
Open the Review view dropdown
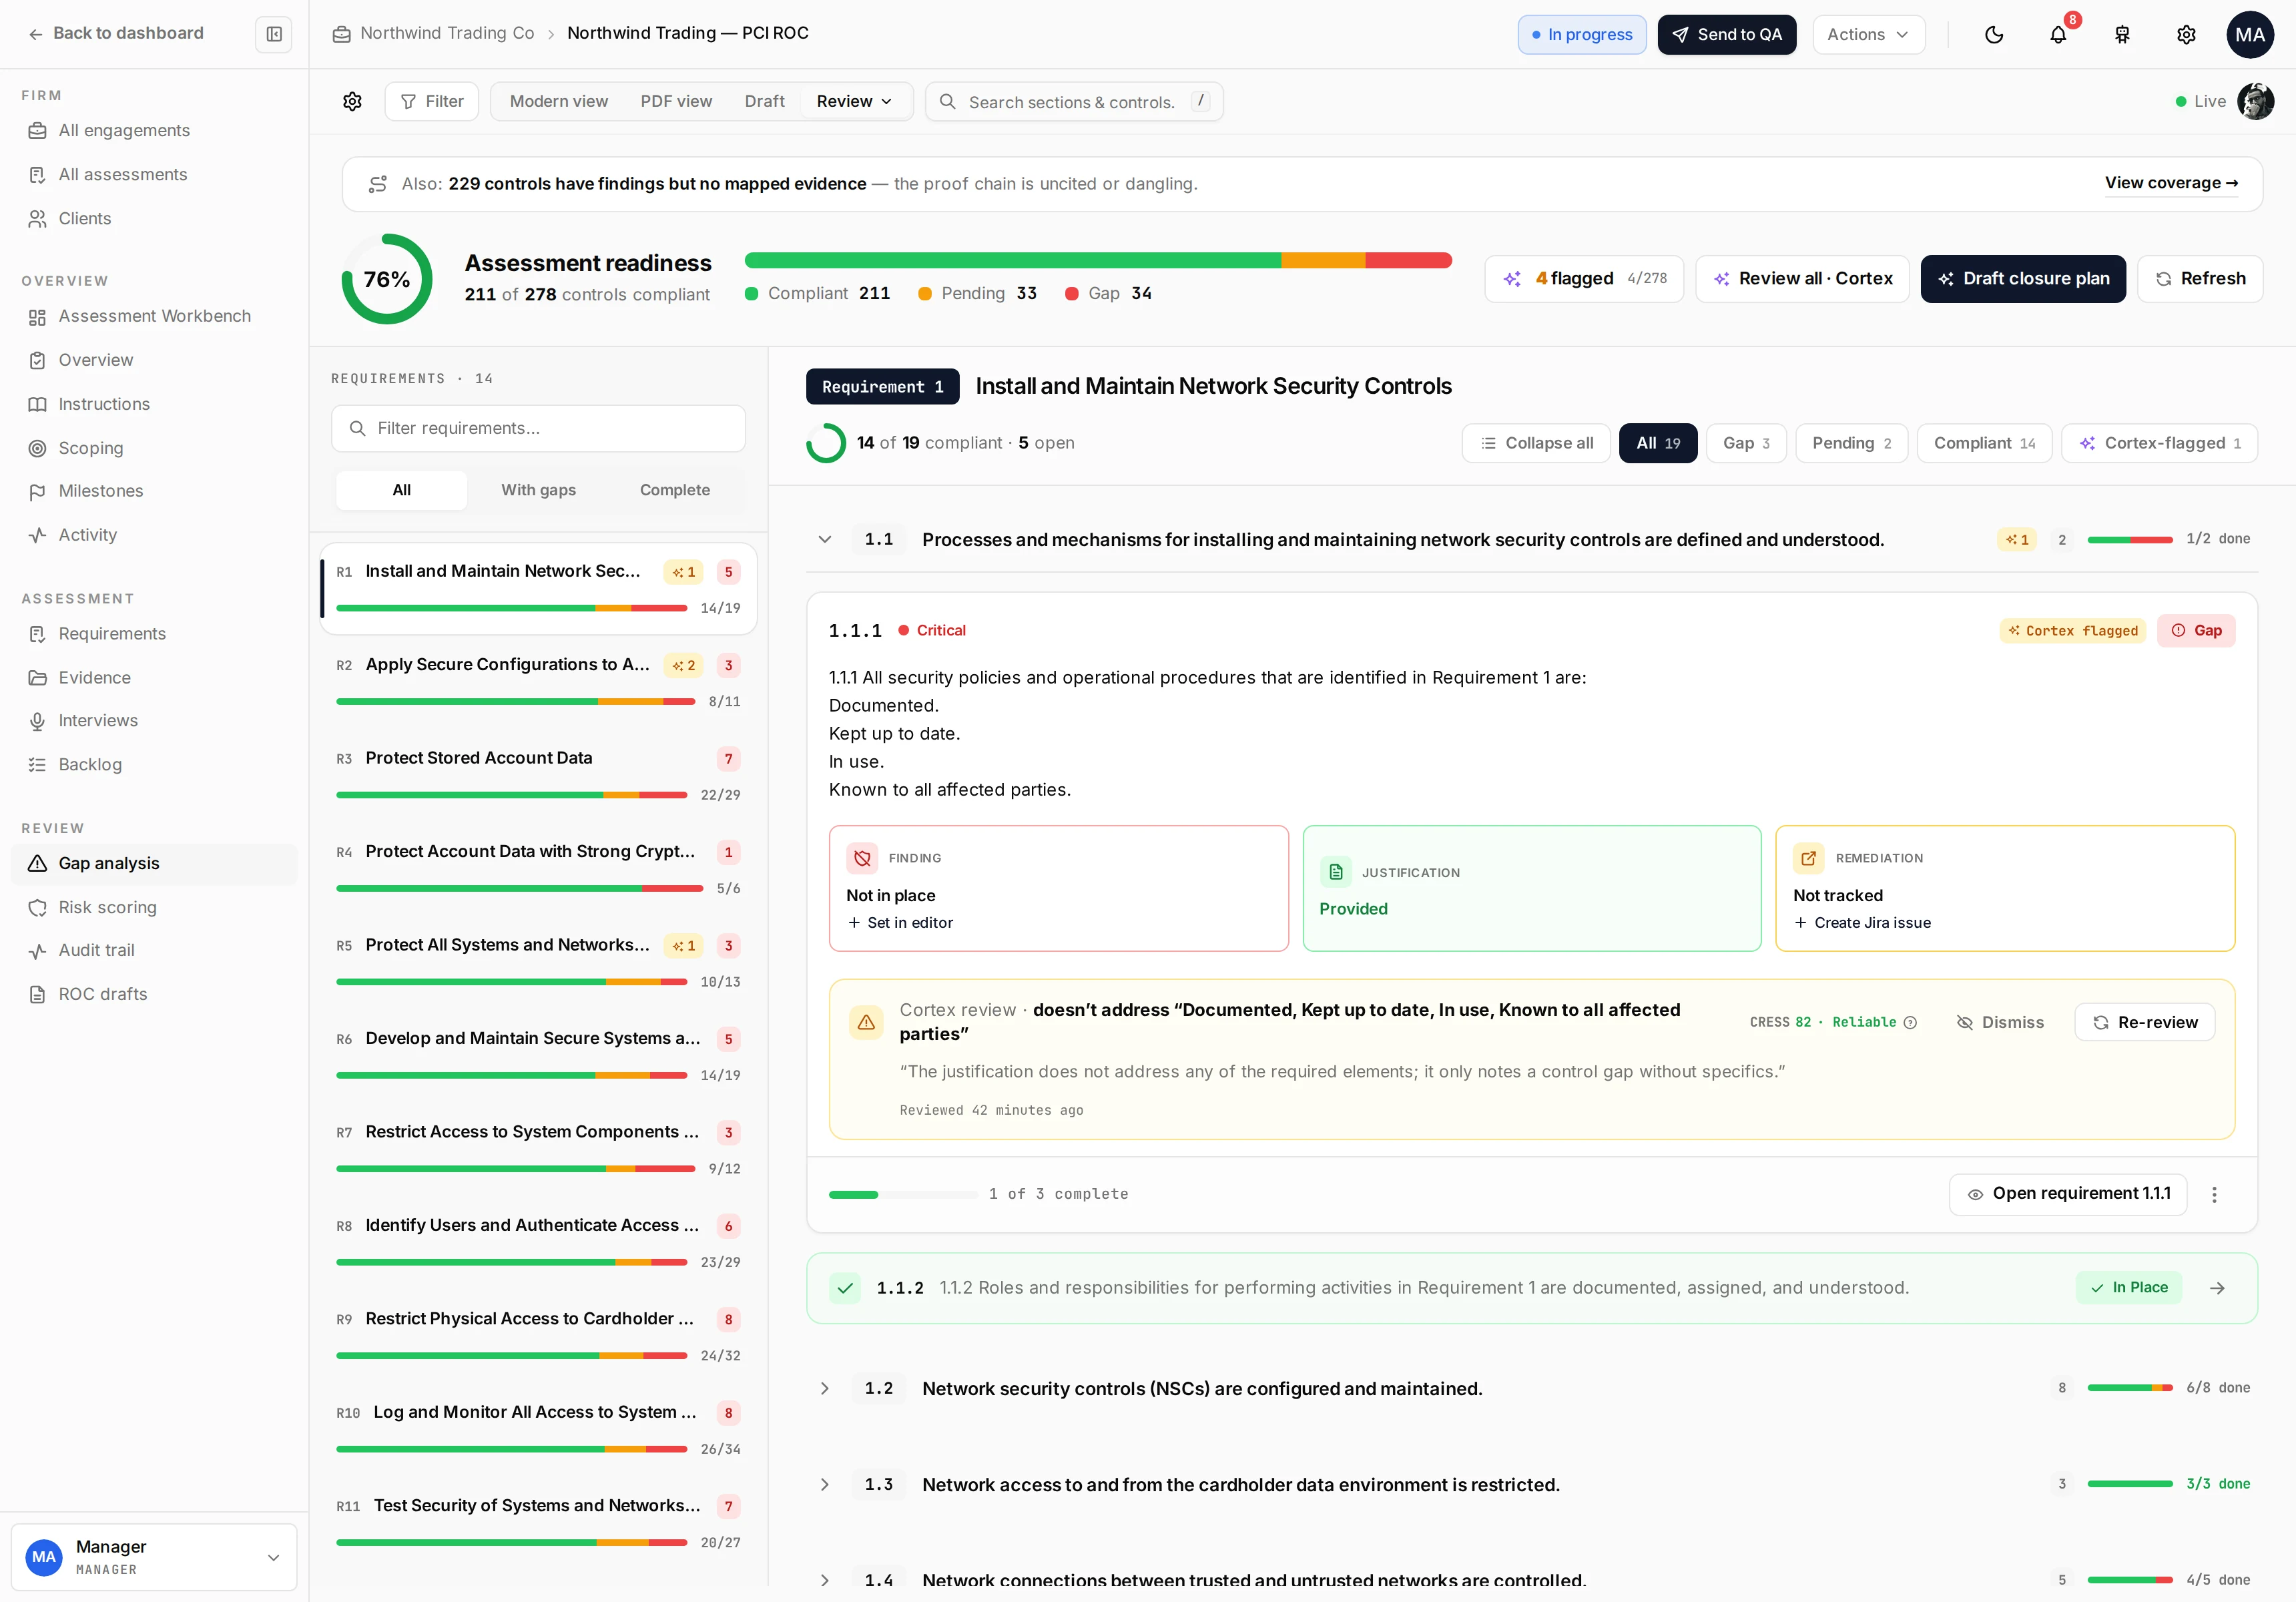pos(854,101)
